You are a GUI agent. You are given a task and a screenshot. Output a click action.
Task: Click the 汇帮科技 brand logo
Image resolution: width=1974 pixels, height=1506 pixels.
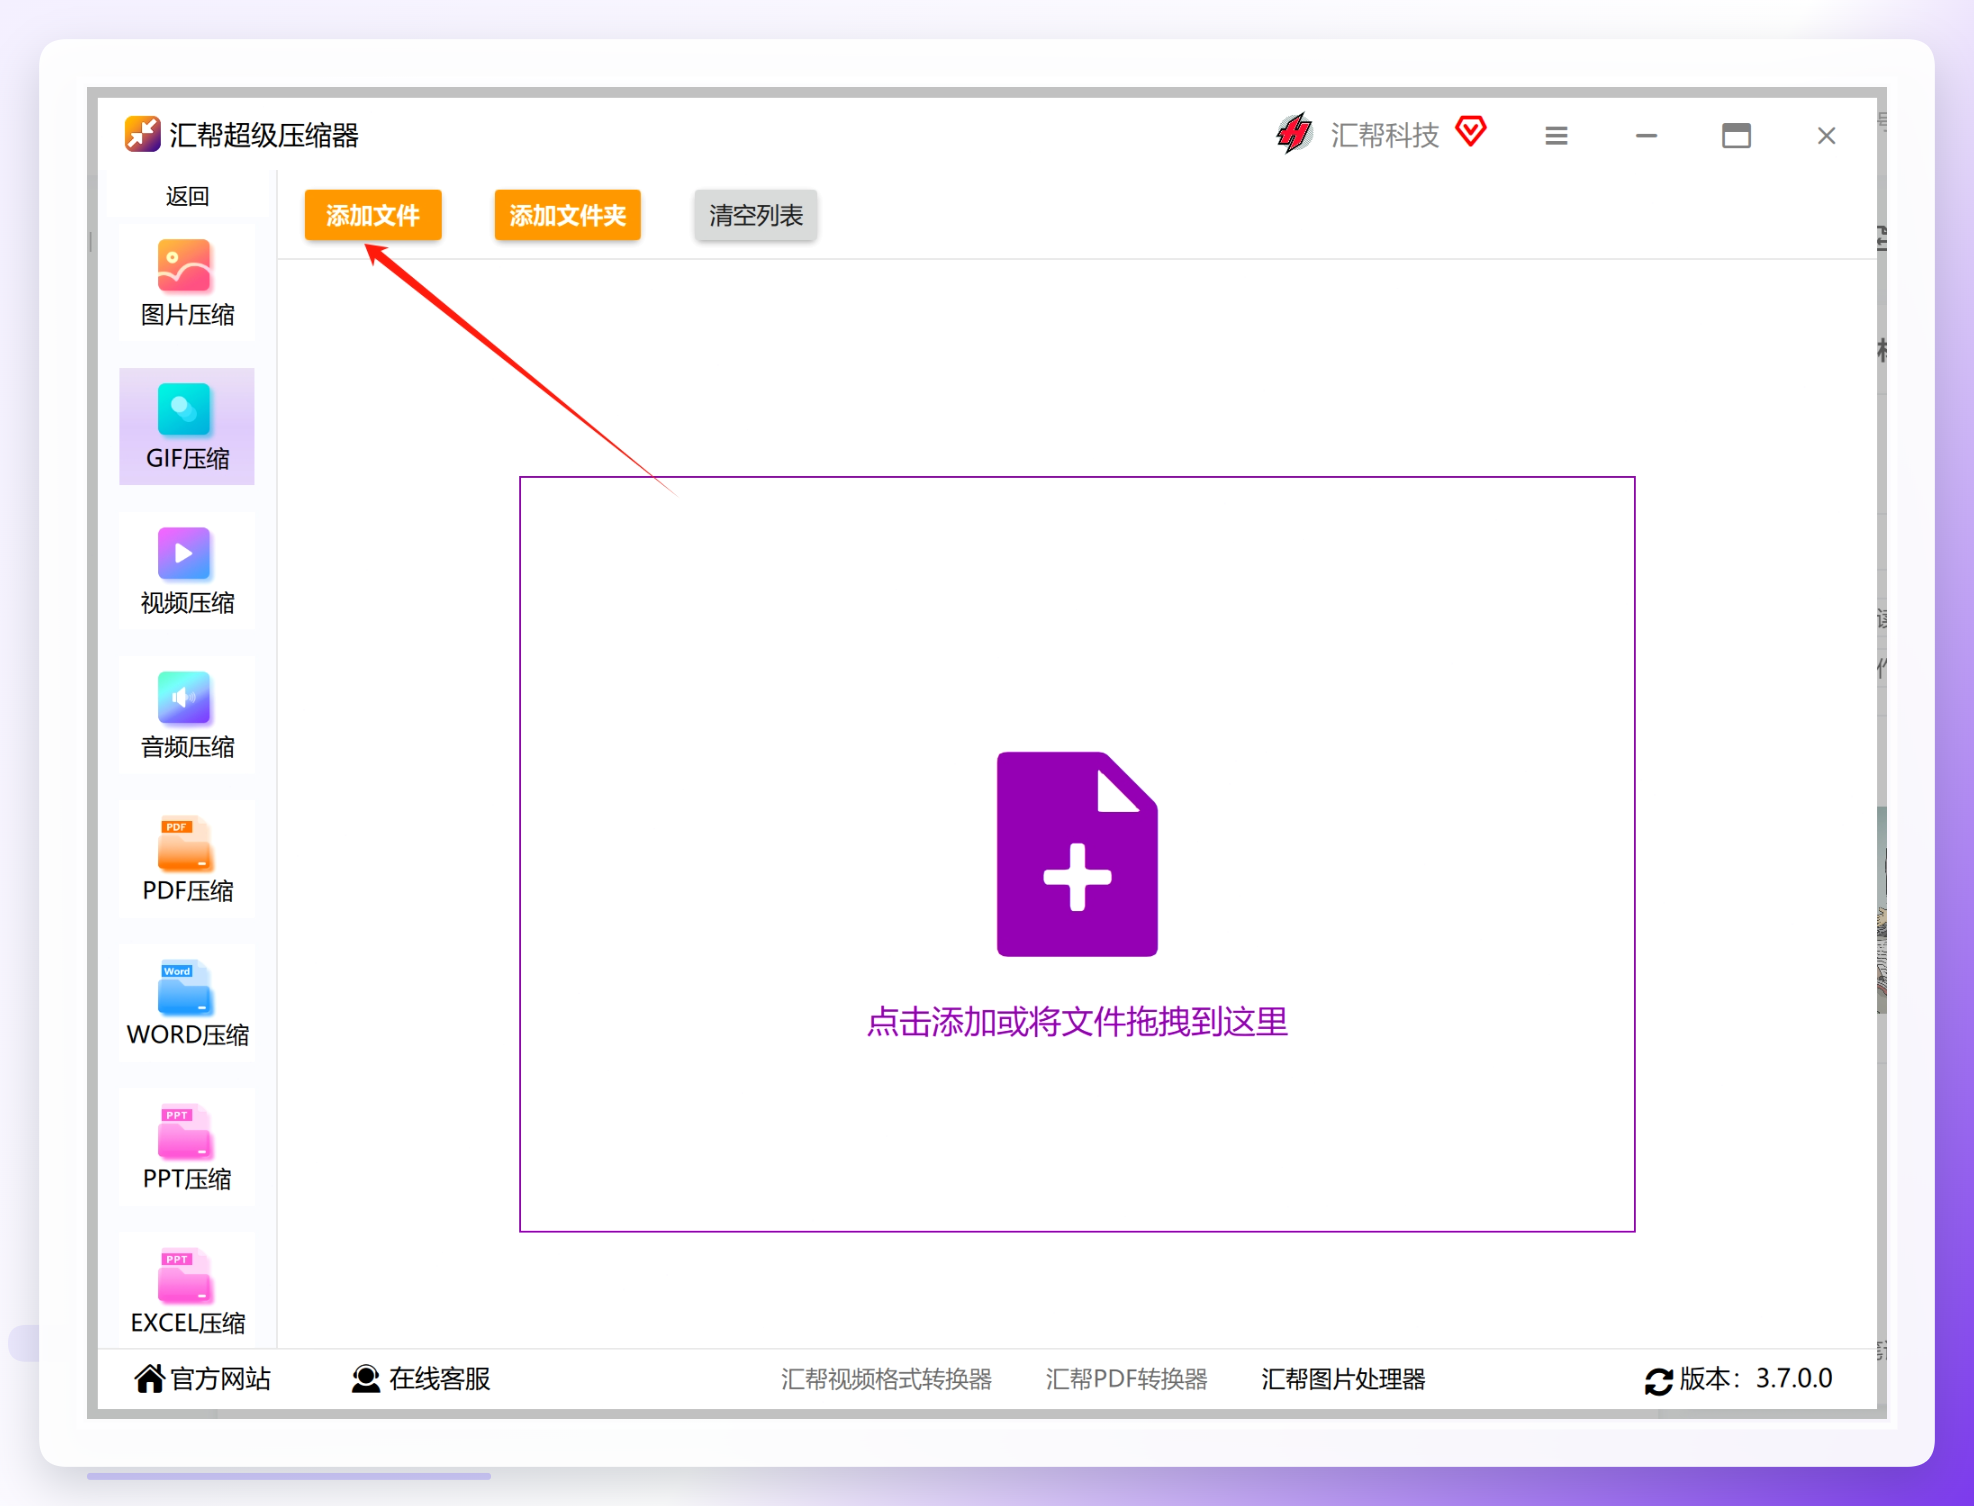tap(1293, 133)
